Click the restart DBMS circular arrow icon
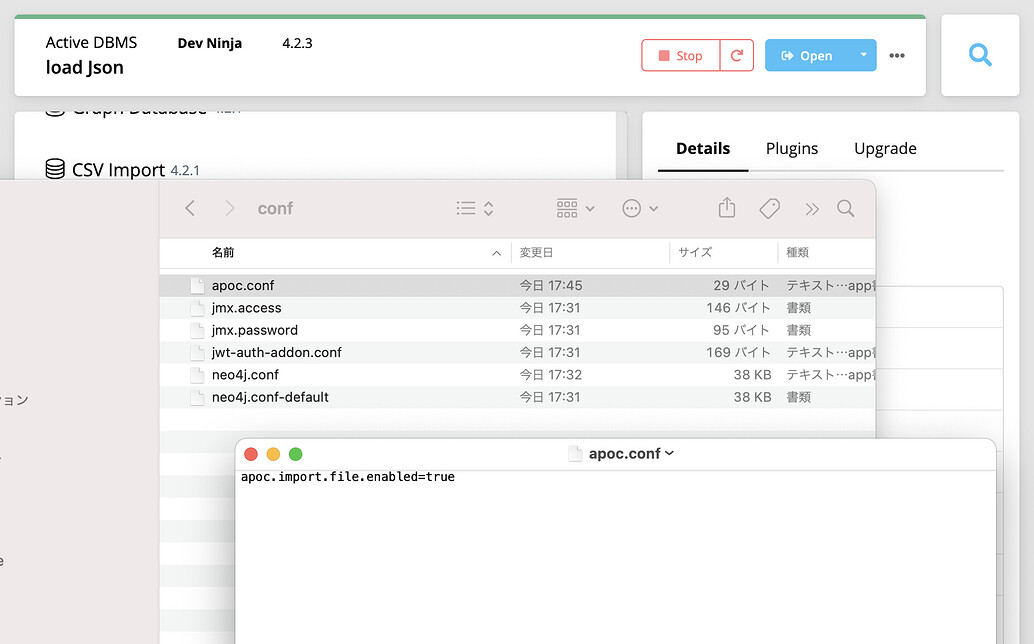Viewport: 1034px width, 644px height. (737, 55)
